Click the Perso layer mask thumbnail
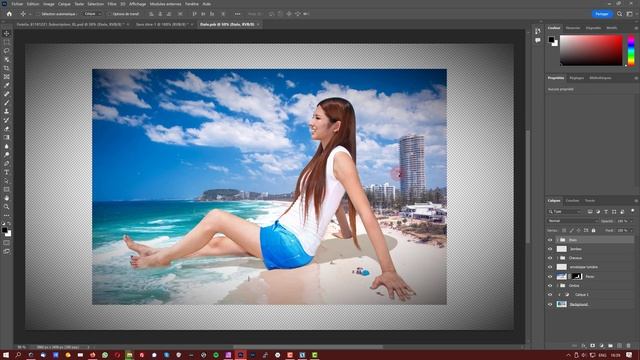Image resolution: width=640 pixels, height=360 pixels. [576, 277]
